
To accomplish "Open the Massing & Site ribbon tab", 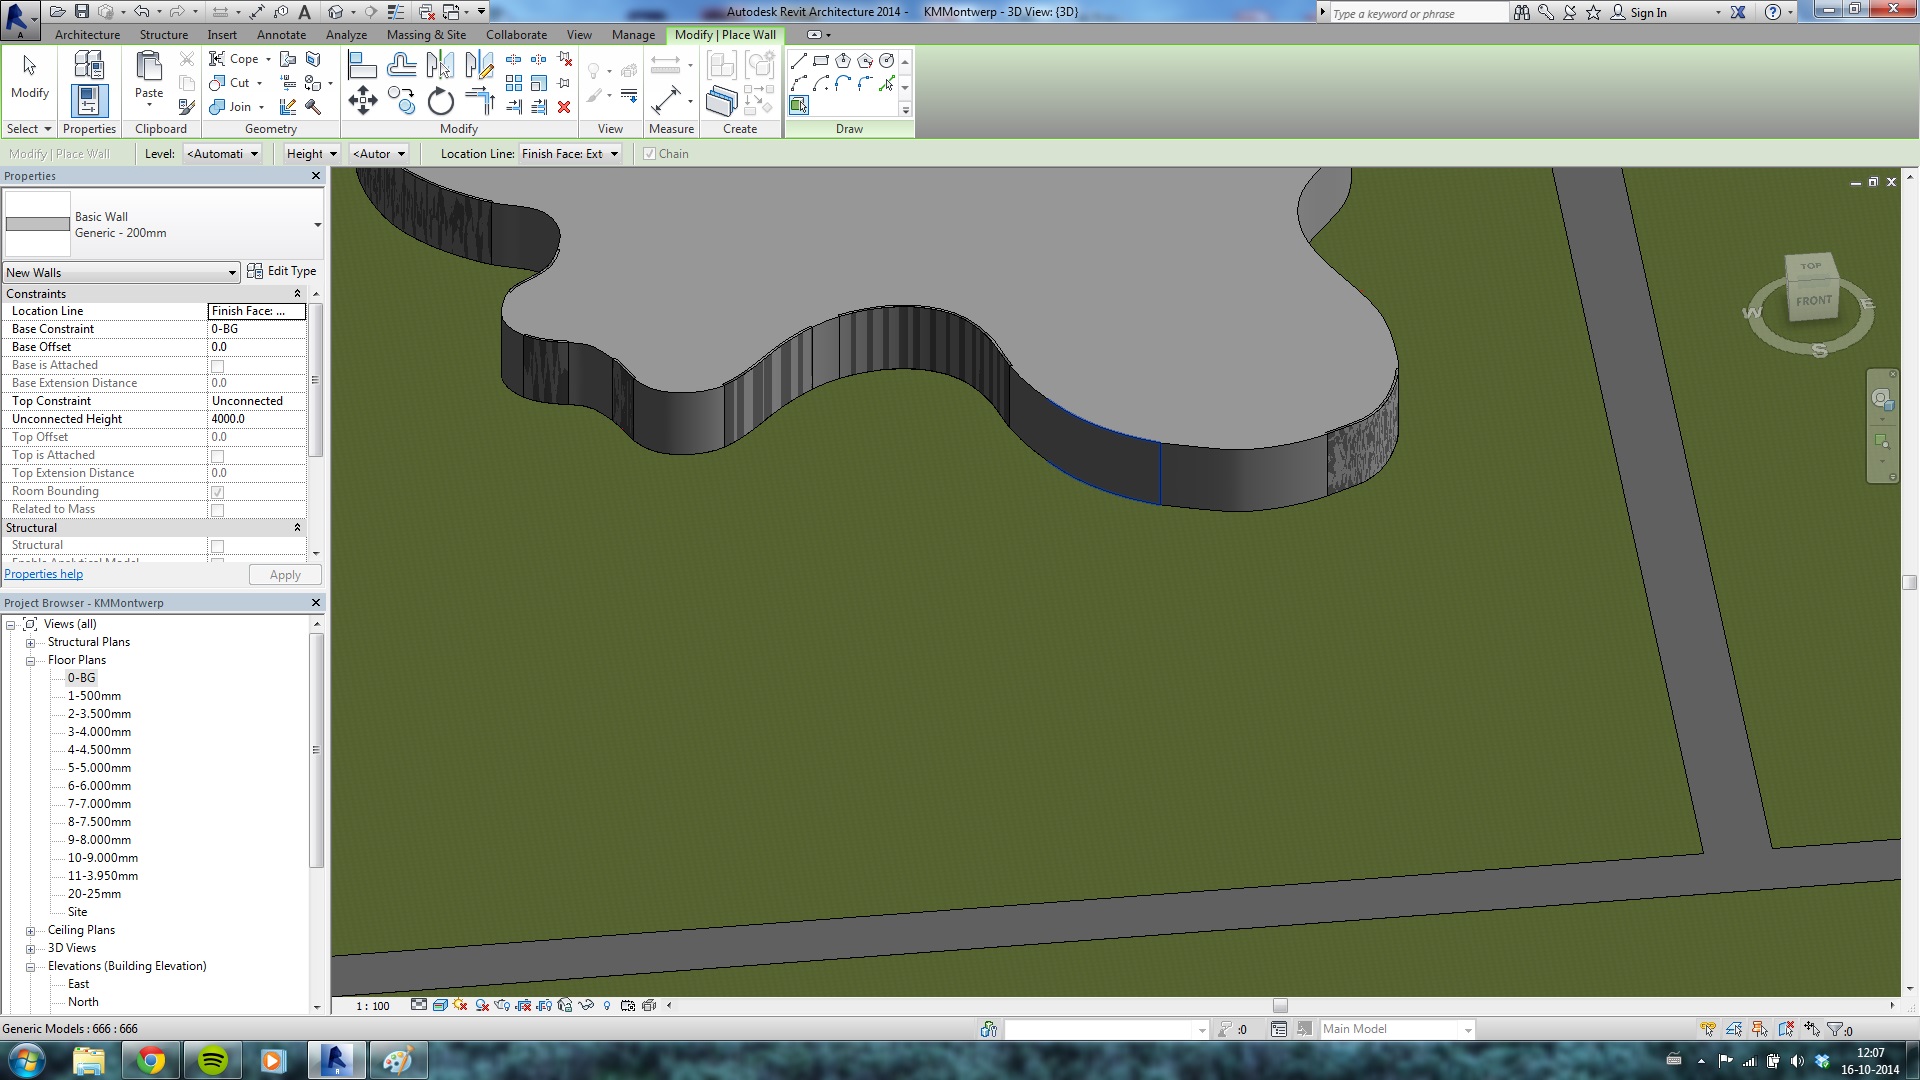I will (x=426, y=35).
